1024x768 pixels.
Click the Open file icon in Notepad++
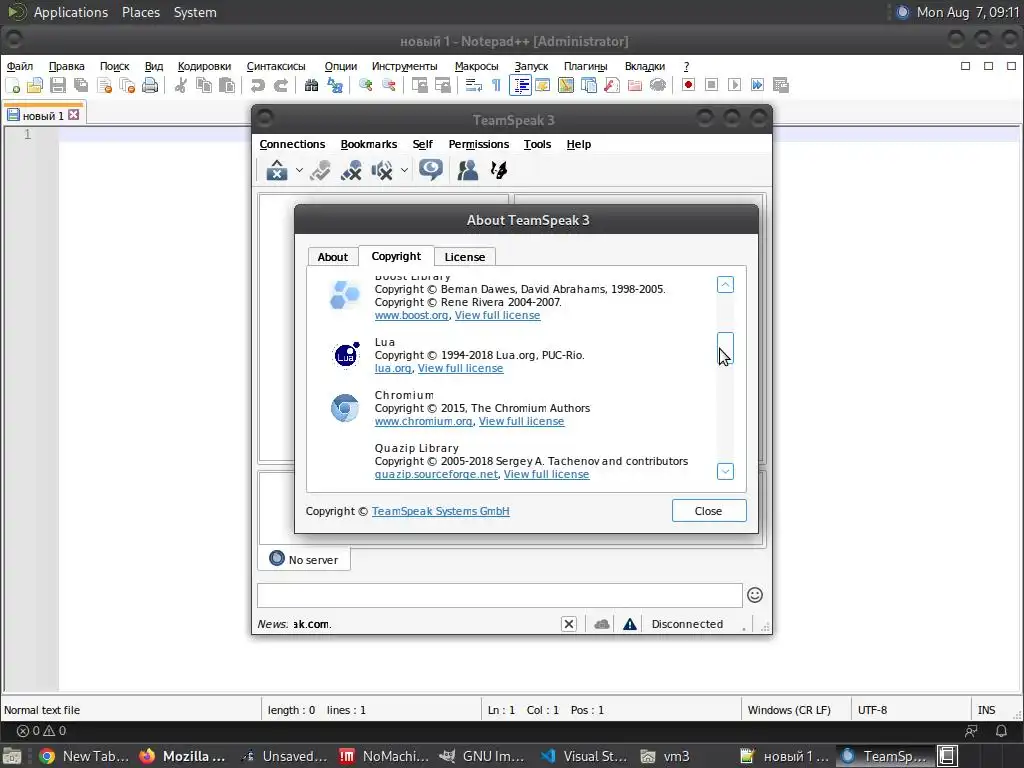point(35,85)
